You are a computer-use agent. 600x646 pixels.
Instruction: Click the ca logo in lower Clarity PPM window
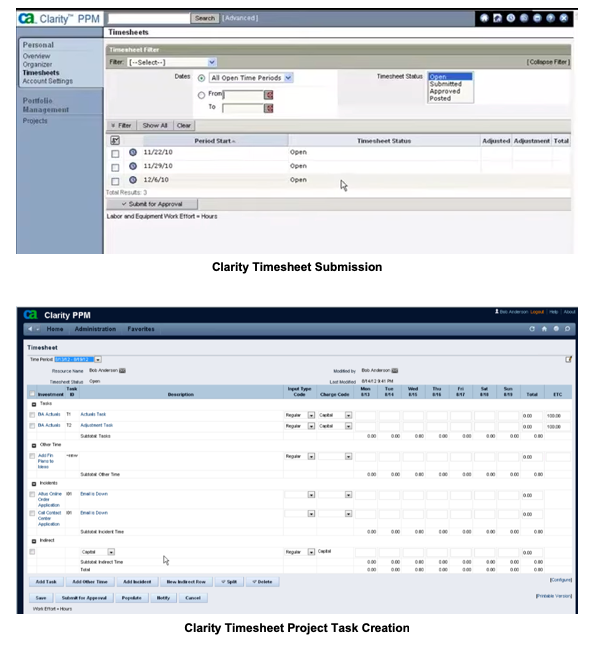point(30,315)
